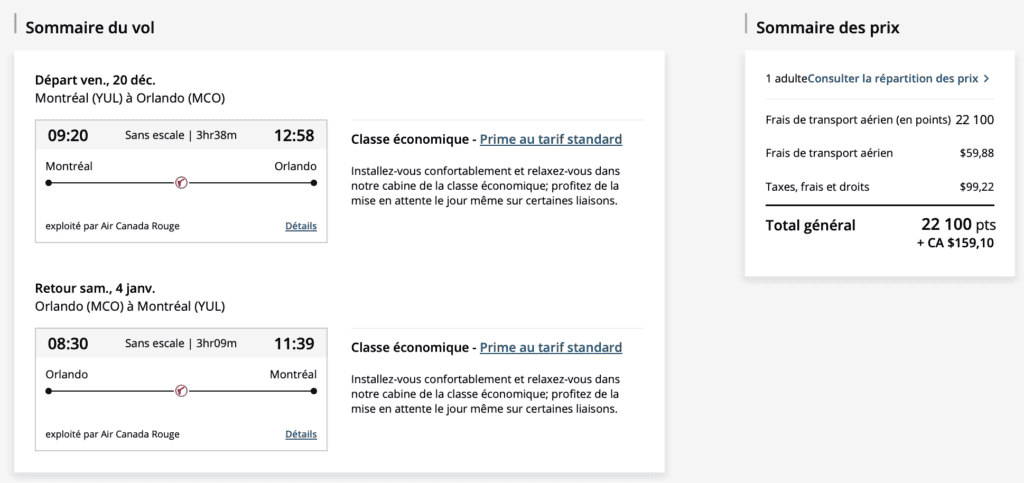This screenshot has height=483, width=1024.
Task: Expand price breakdown using the chevron arrow
Action: point(987,78)
